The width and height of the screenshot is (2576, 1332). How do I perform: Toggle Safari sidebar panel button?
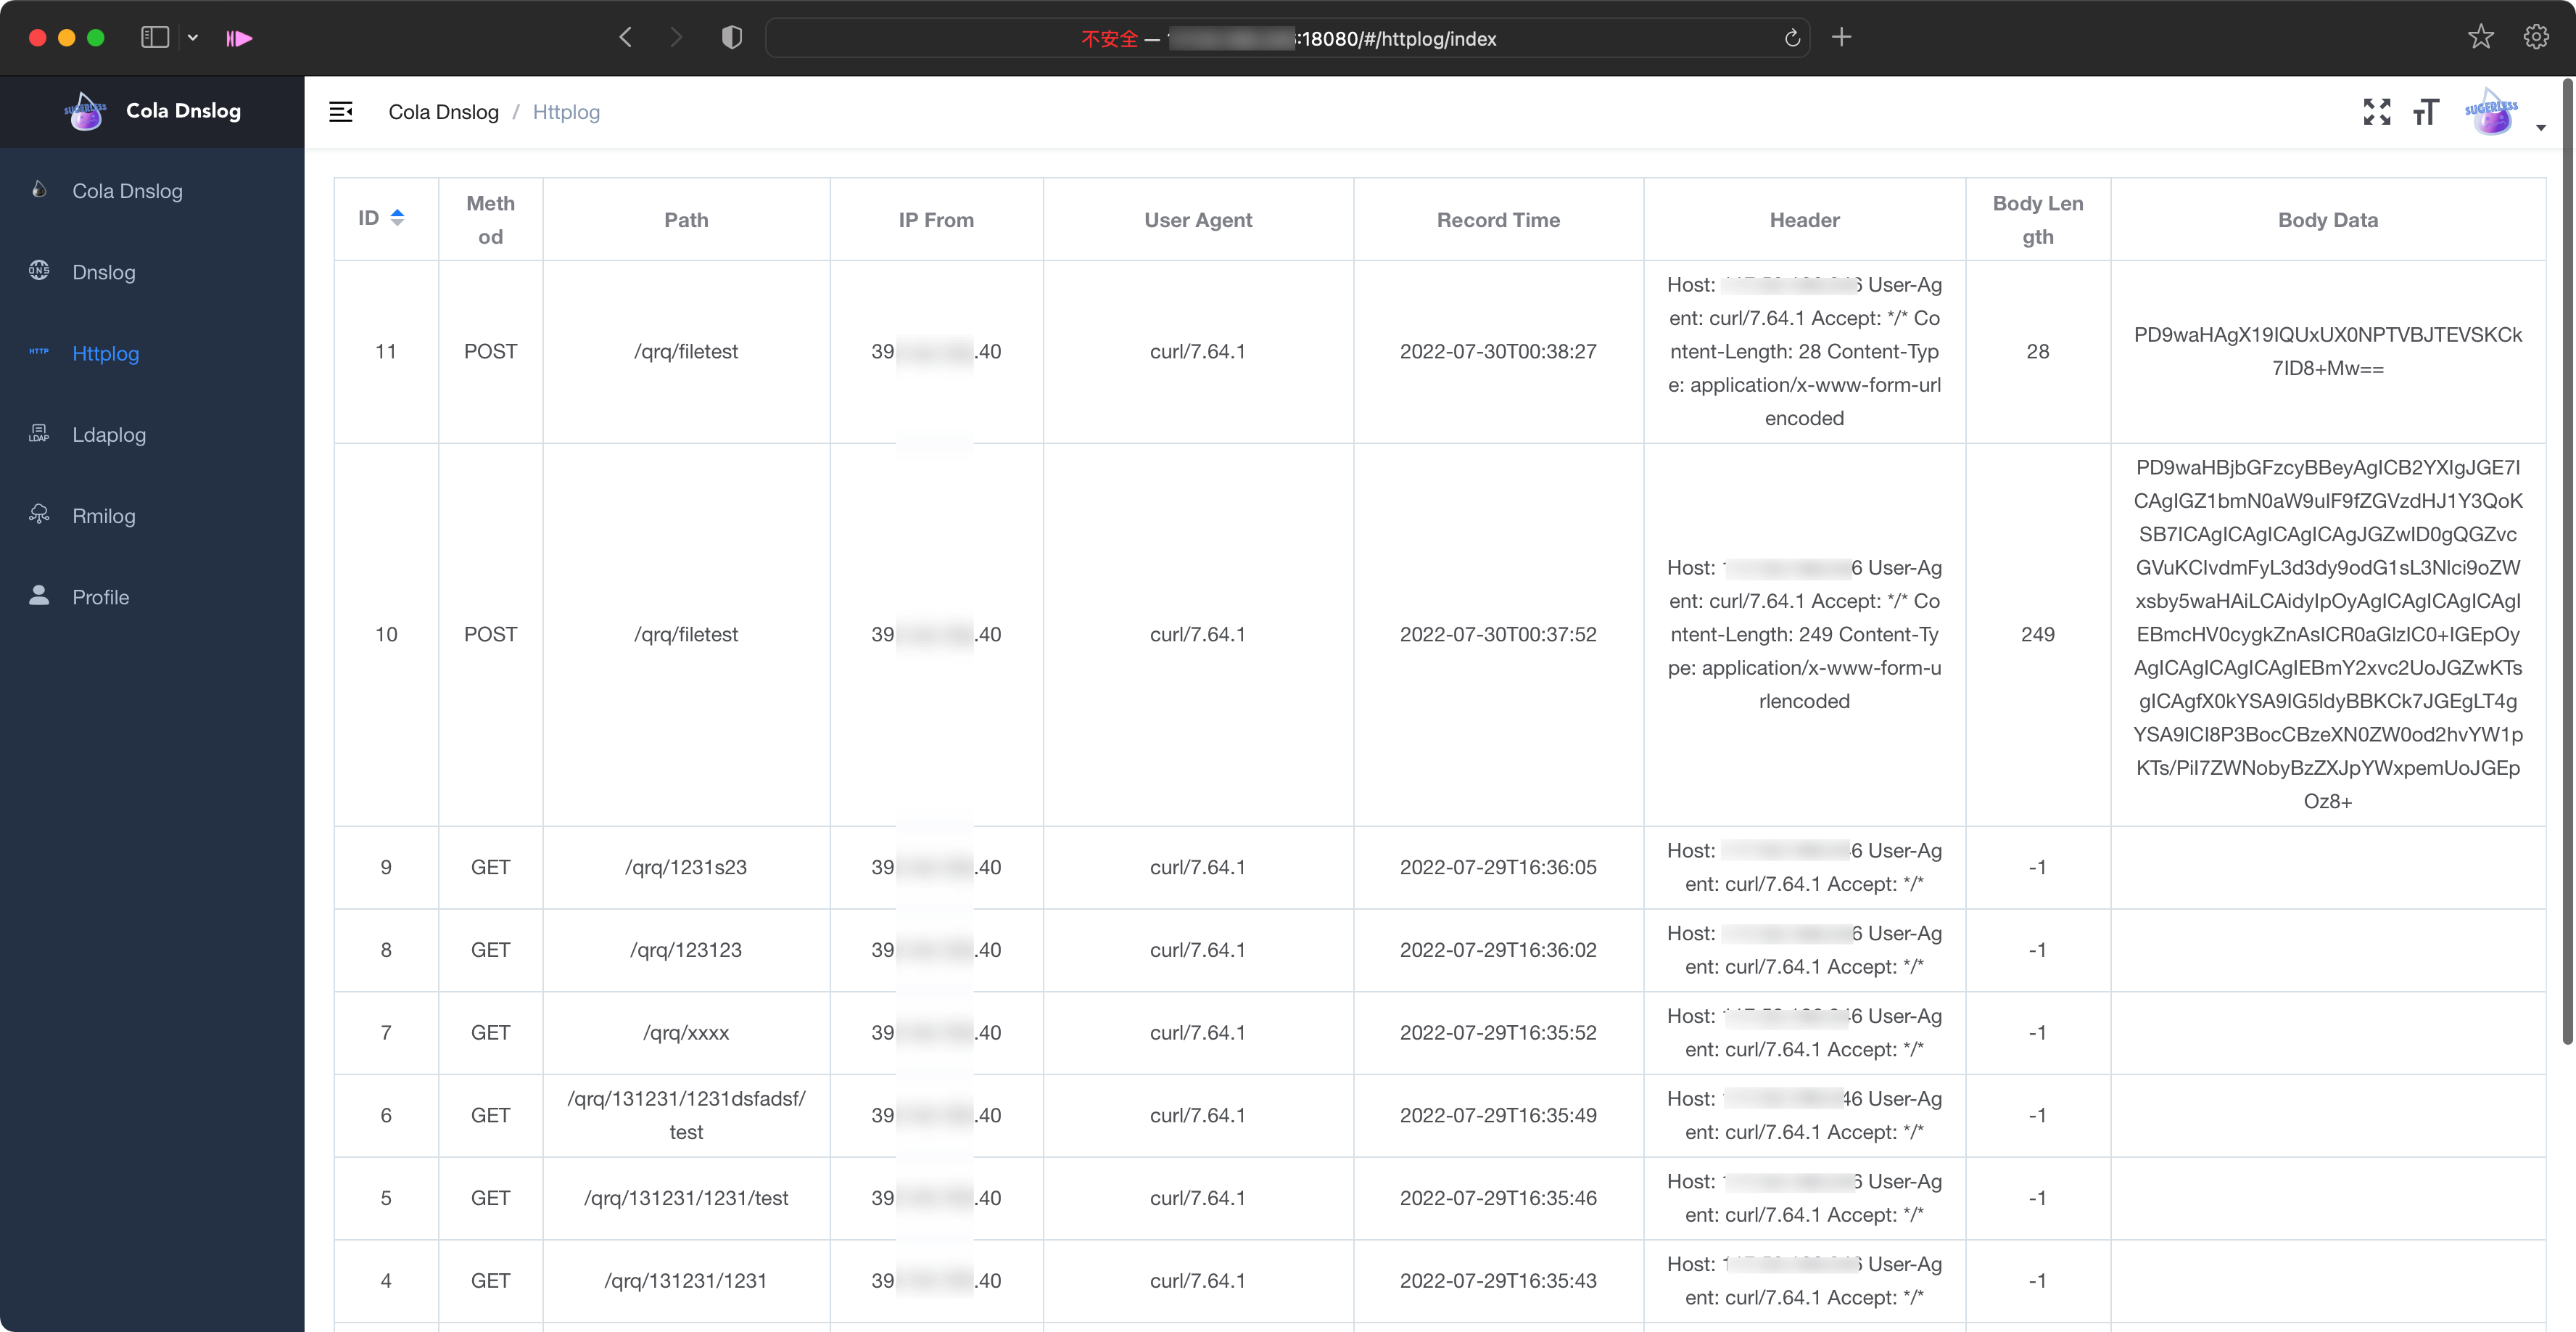154,38
